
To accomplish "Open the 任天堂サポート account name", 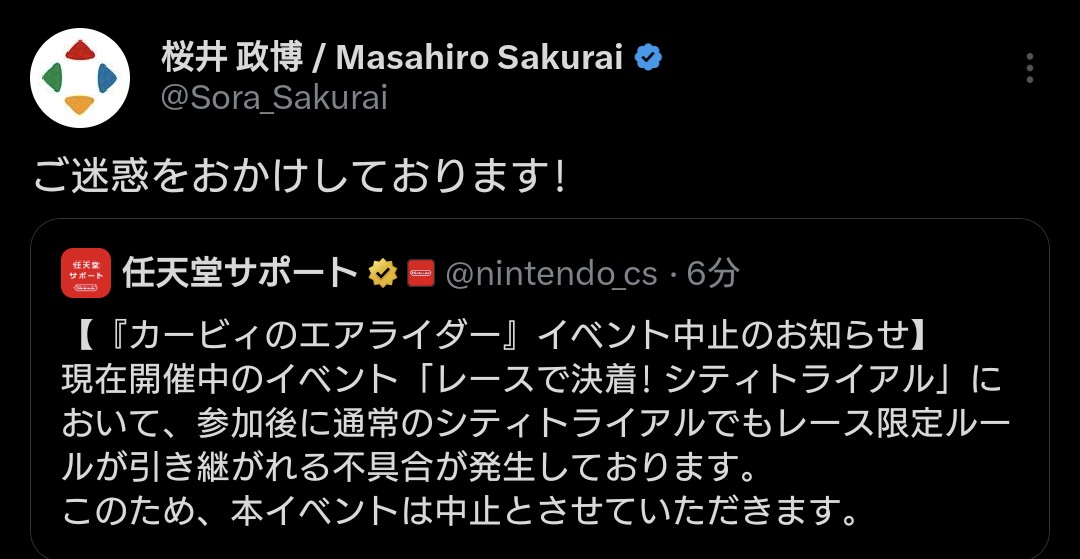I will pyautogui.click(x=240, y=273).
